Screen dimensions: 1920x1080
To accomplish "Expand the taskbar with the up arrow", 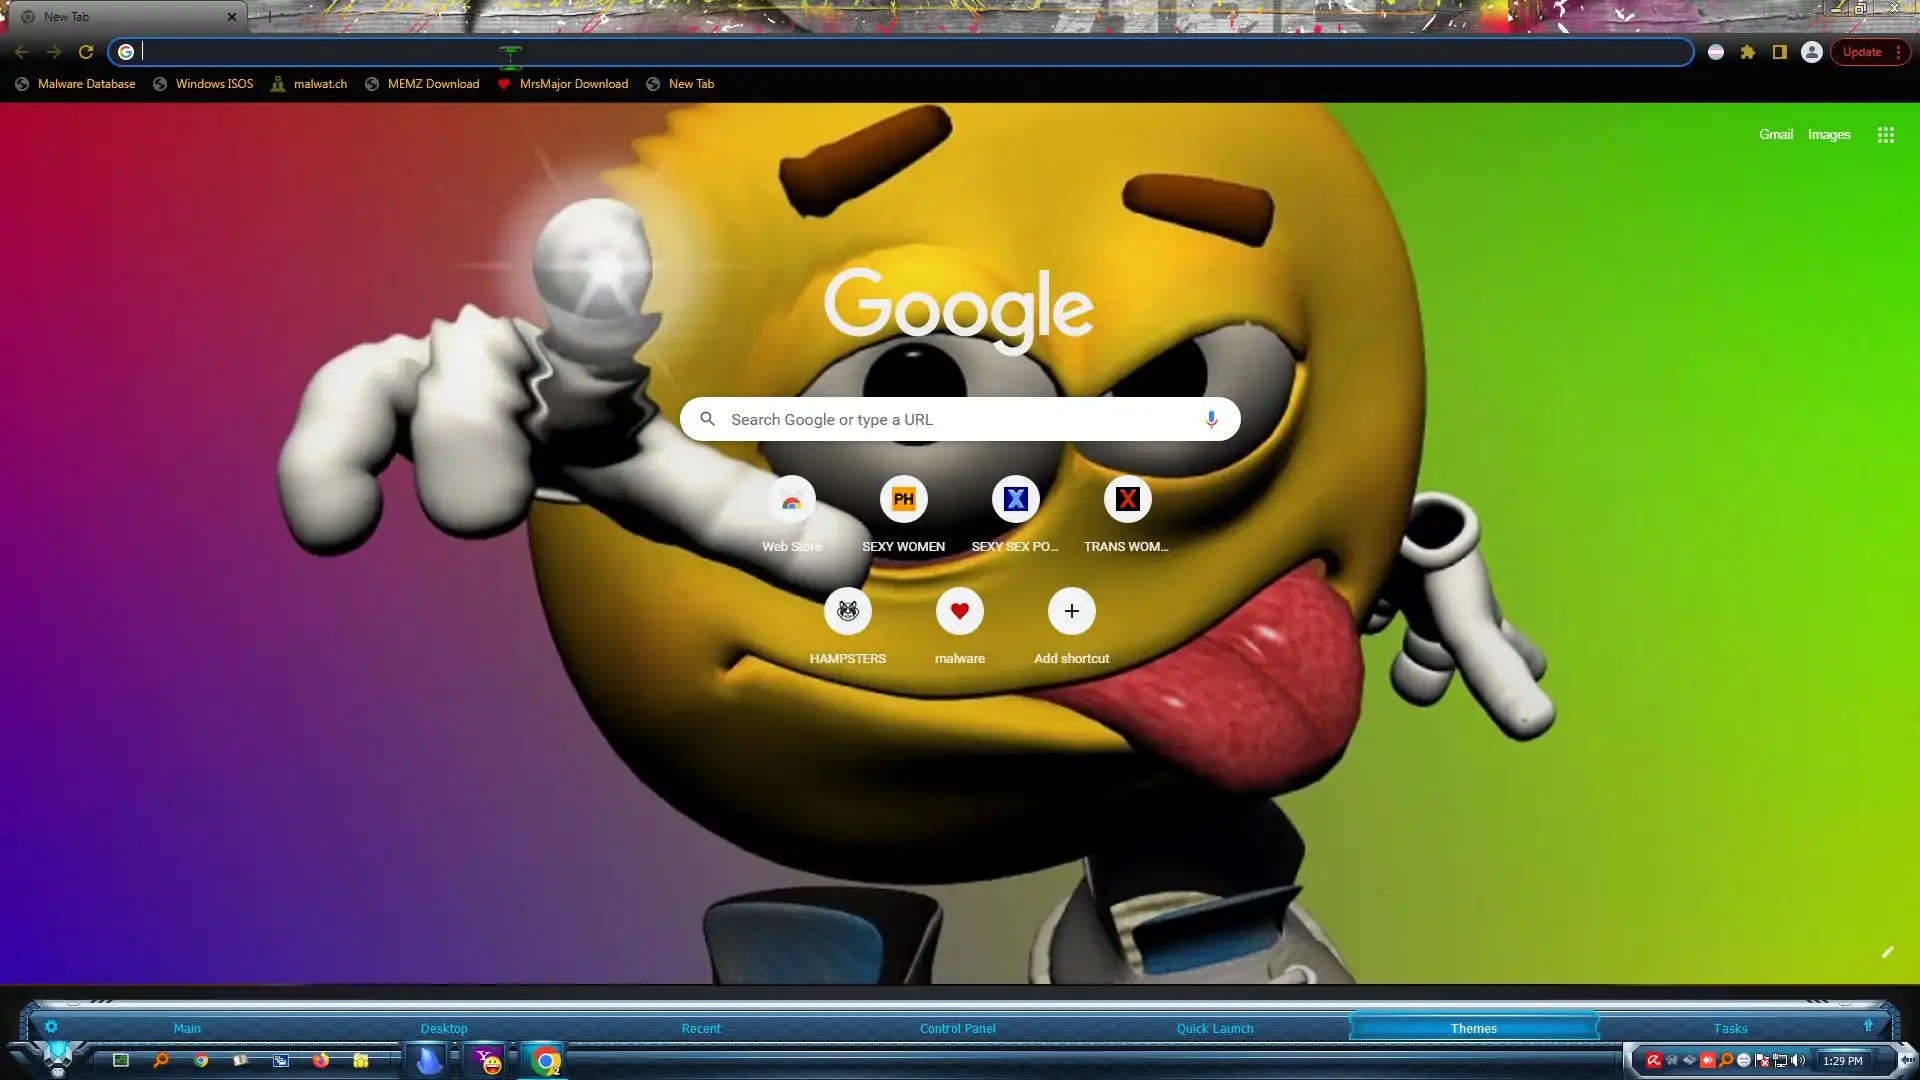I will pyautogui.click(x=1868, y=1026).
